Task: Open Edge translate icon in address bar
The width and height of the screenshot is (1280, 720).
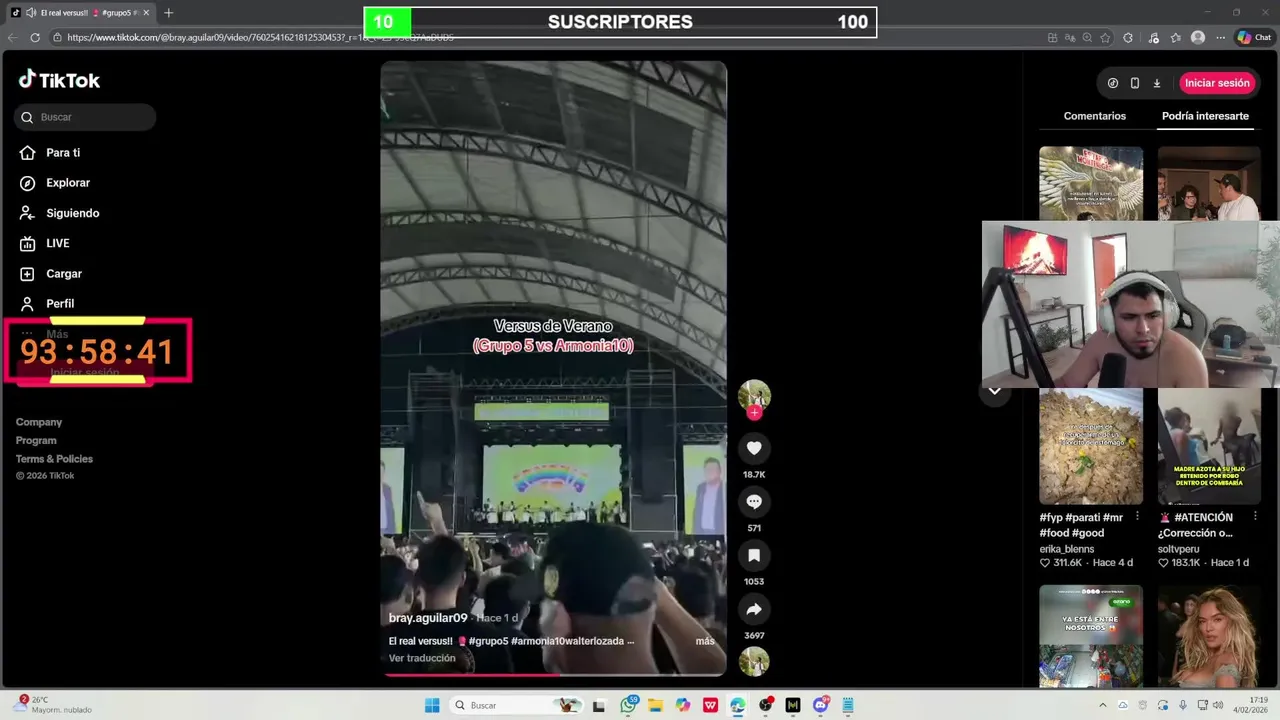Action: 1070,37
